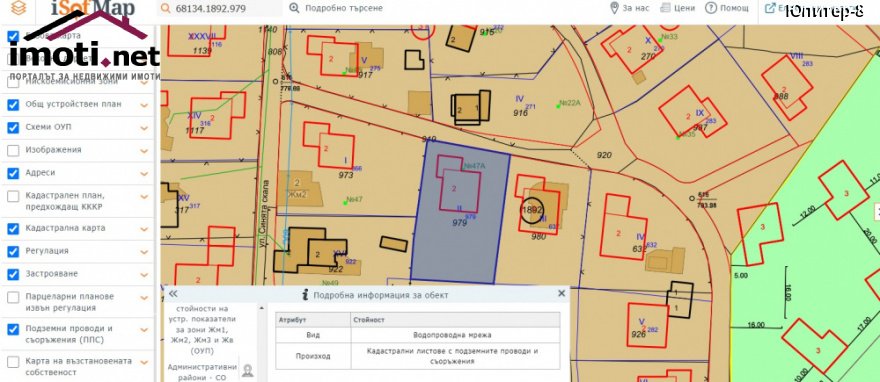
Task: Click the search field containing 68134.1892.979
Action: pos(219,8)
